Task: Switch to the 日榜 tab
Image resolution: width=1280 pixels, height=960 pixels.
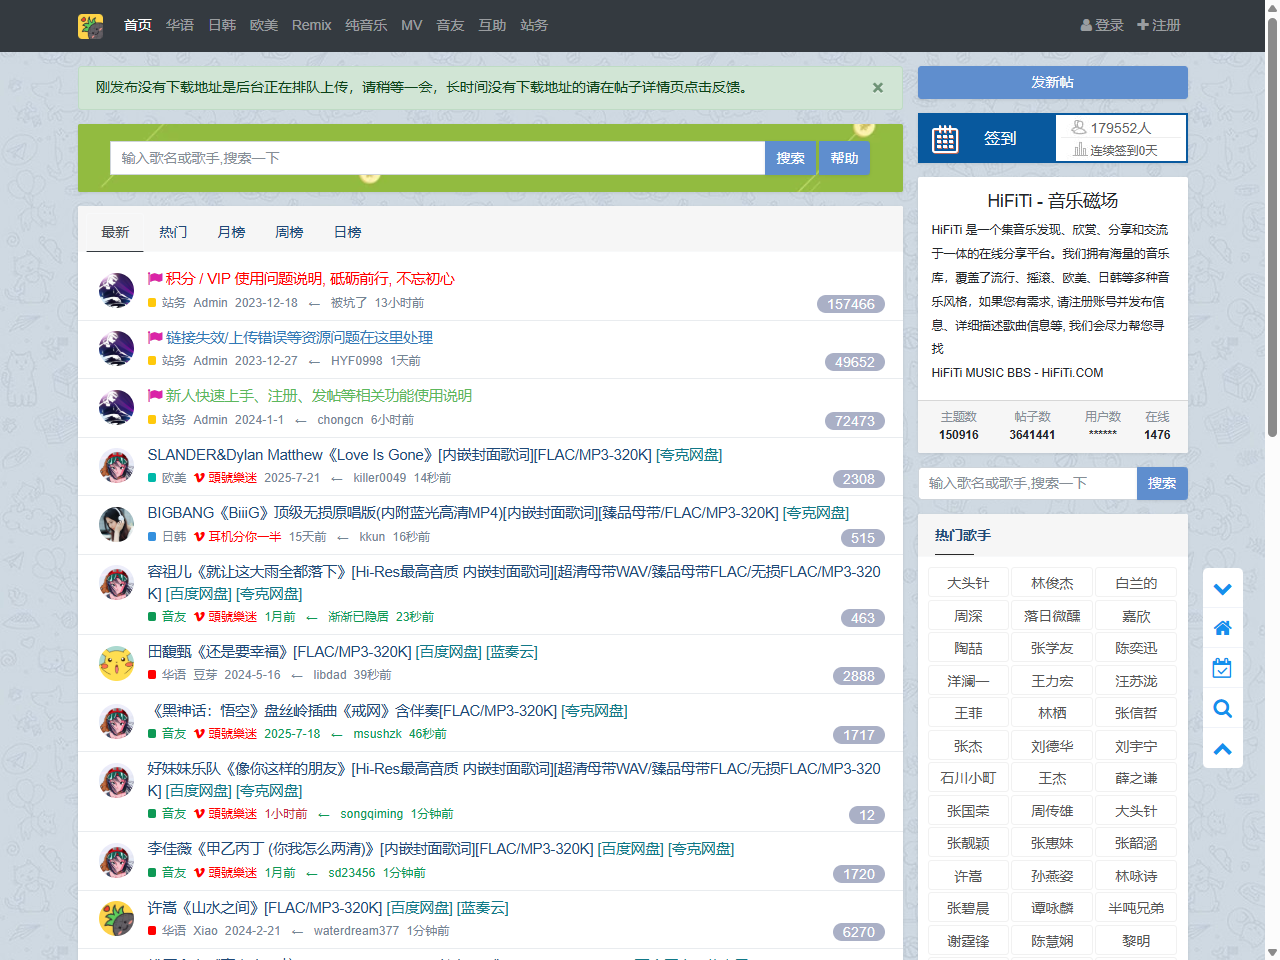Action: click(x=347, y=232)
